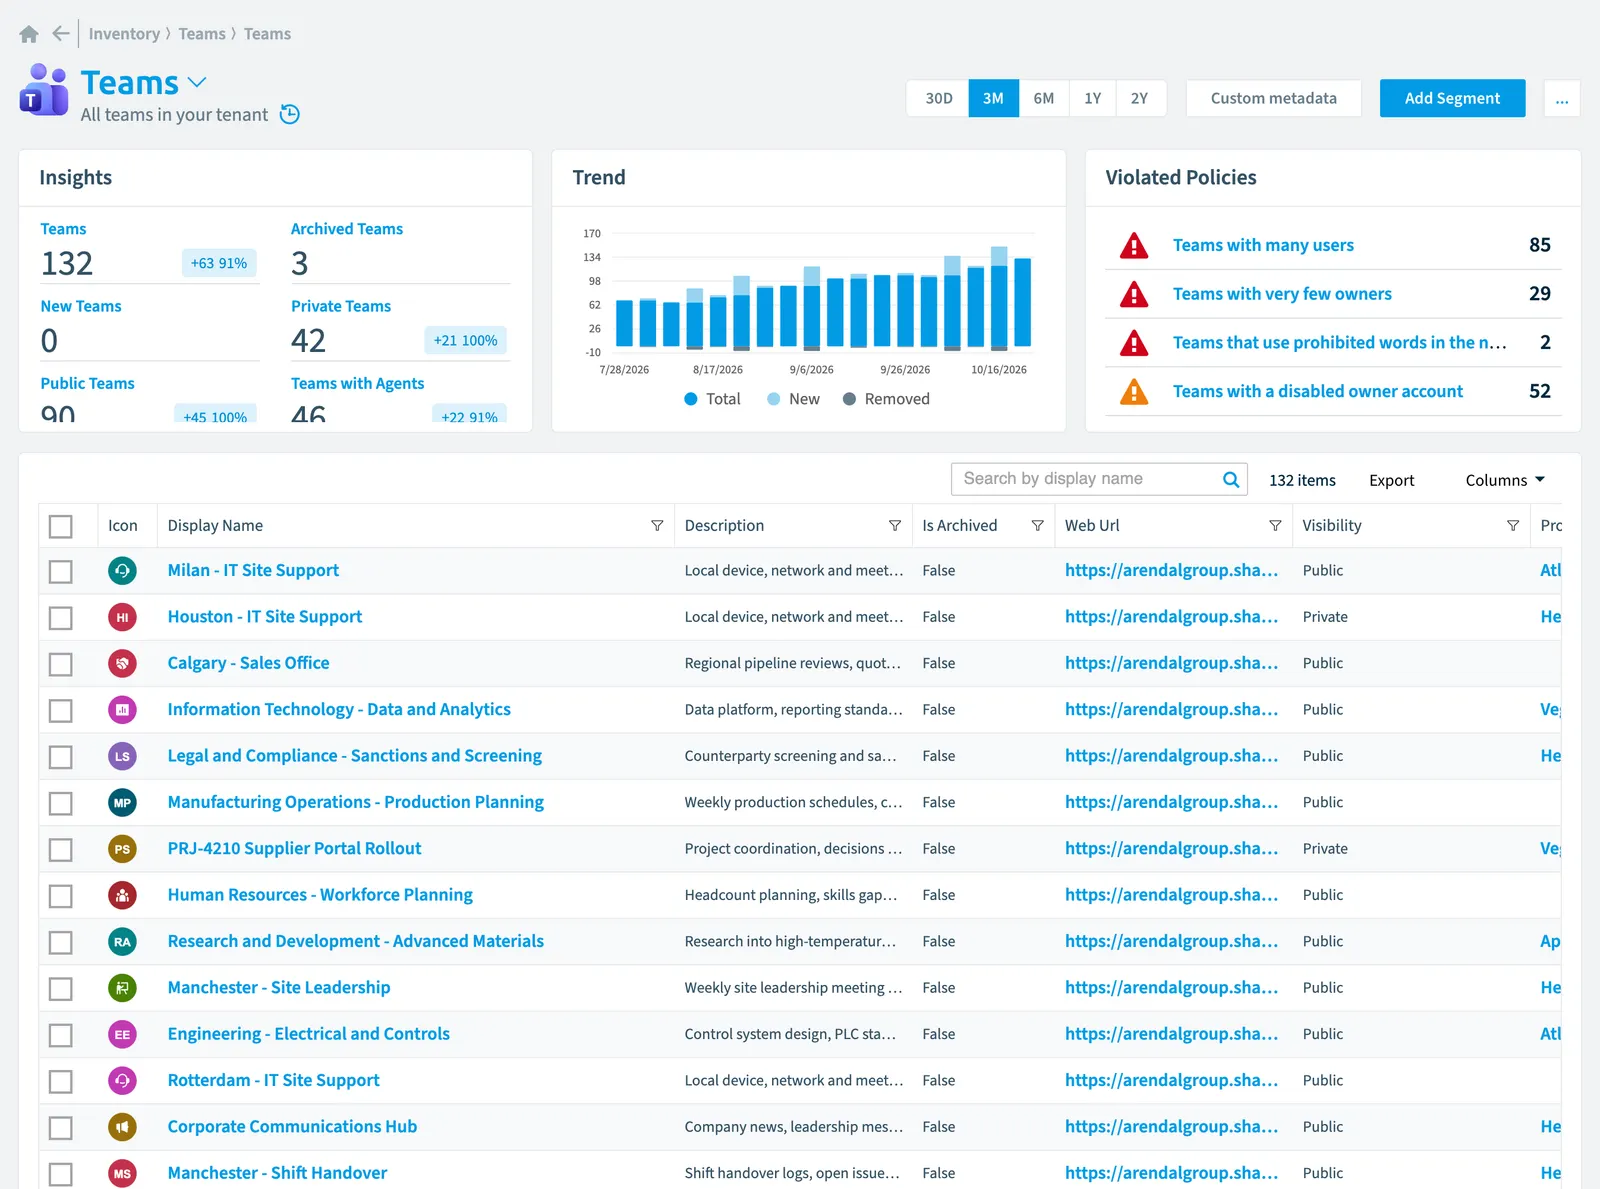
Task: Select the Manchester - Site Leadership checkbox
Action: 61,988
